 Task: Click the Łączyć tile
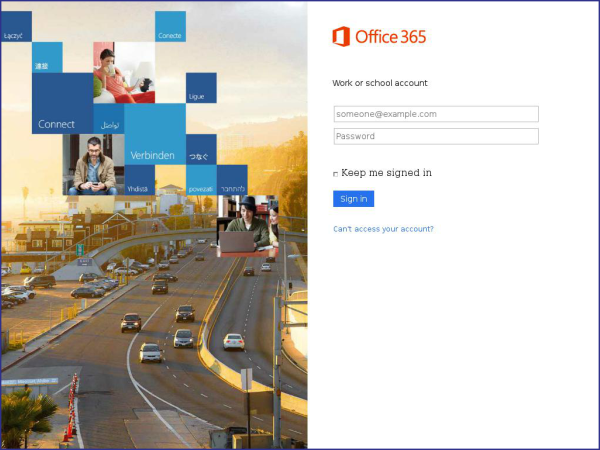16,26
